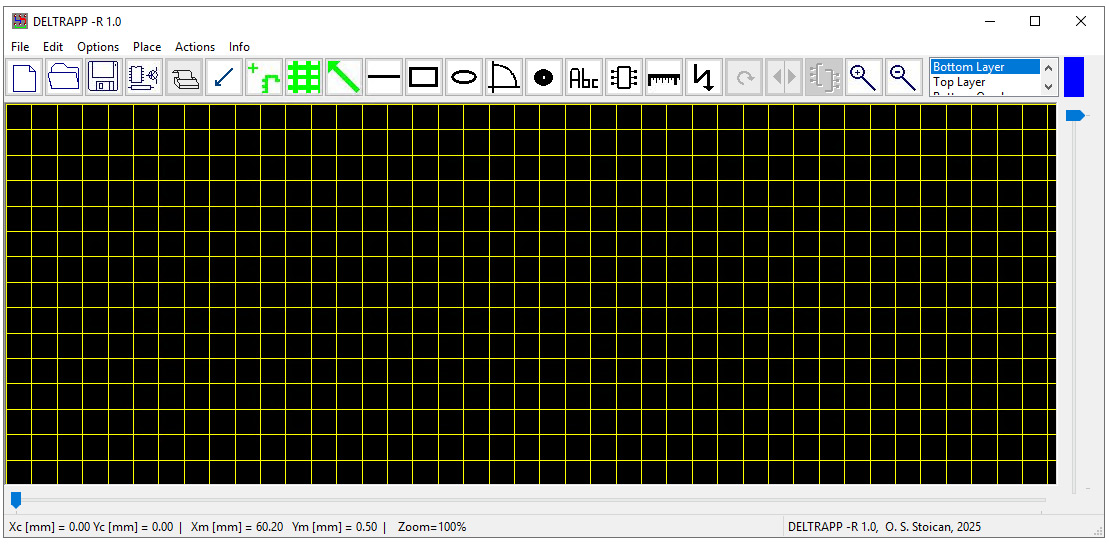Toggle the green plus origin tool
1109x544 pixels.
click(264, 77)
